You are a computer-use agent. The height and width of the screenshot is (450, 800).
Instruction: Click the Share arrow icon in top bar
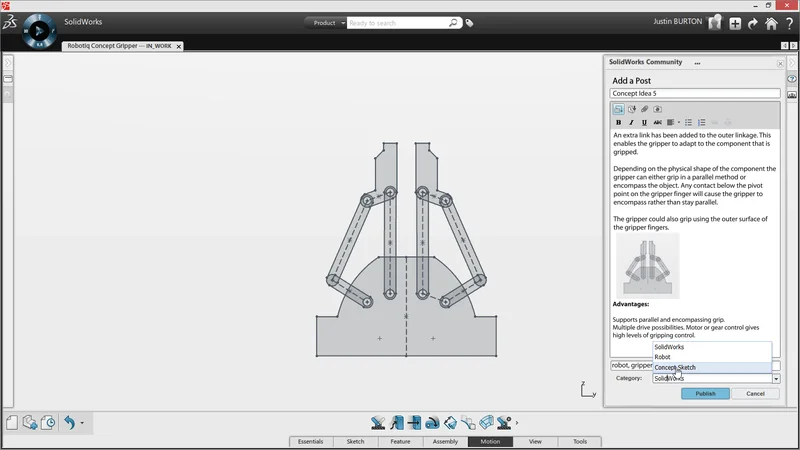(753, 23)
